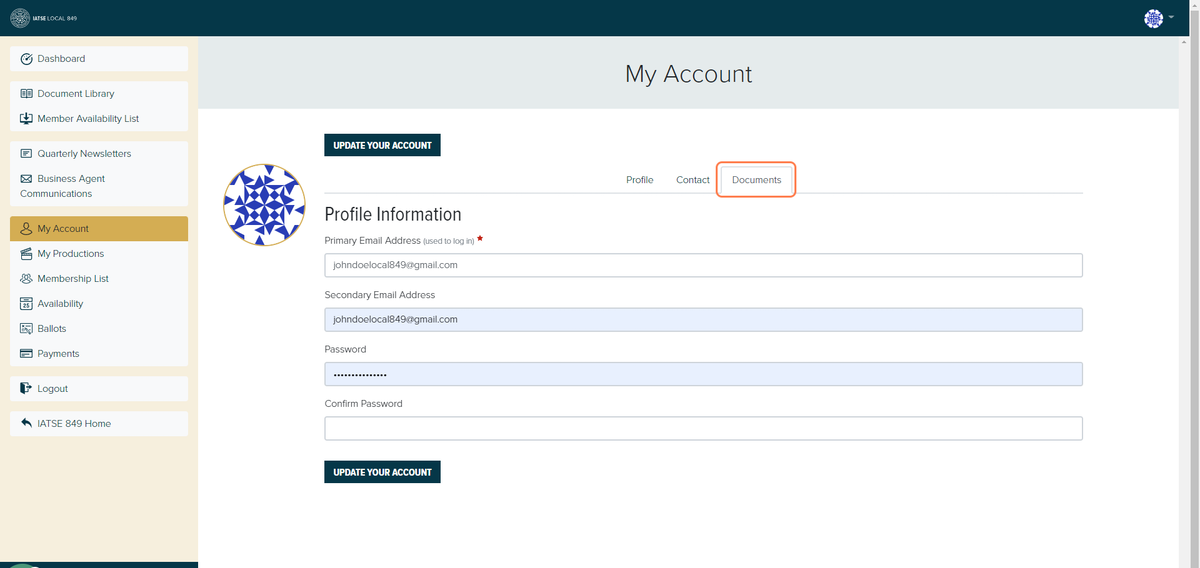1200x568 pixels.
Task: Click the bottom Update Your Account button
Action: [382, 472]
